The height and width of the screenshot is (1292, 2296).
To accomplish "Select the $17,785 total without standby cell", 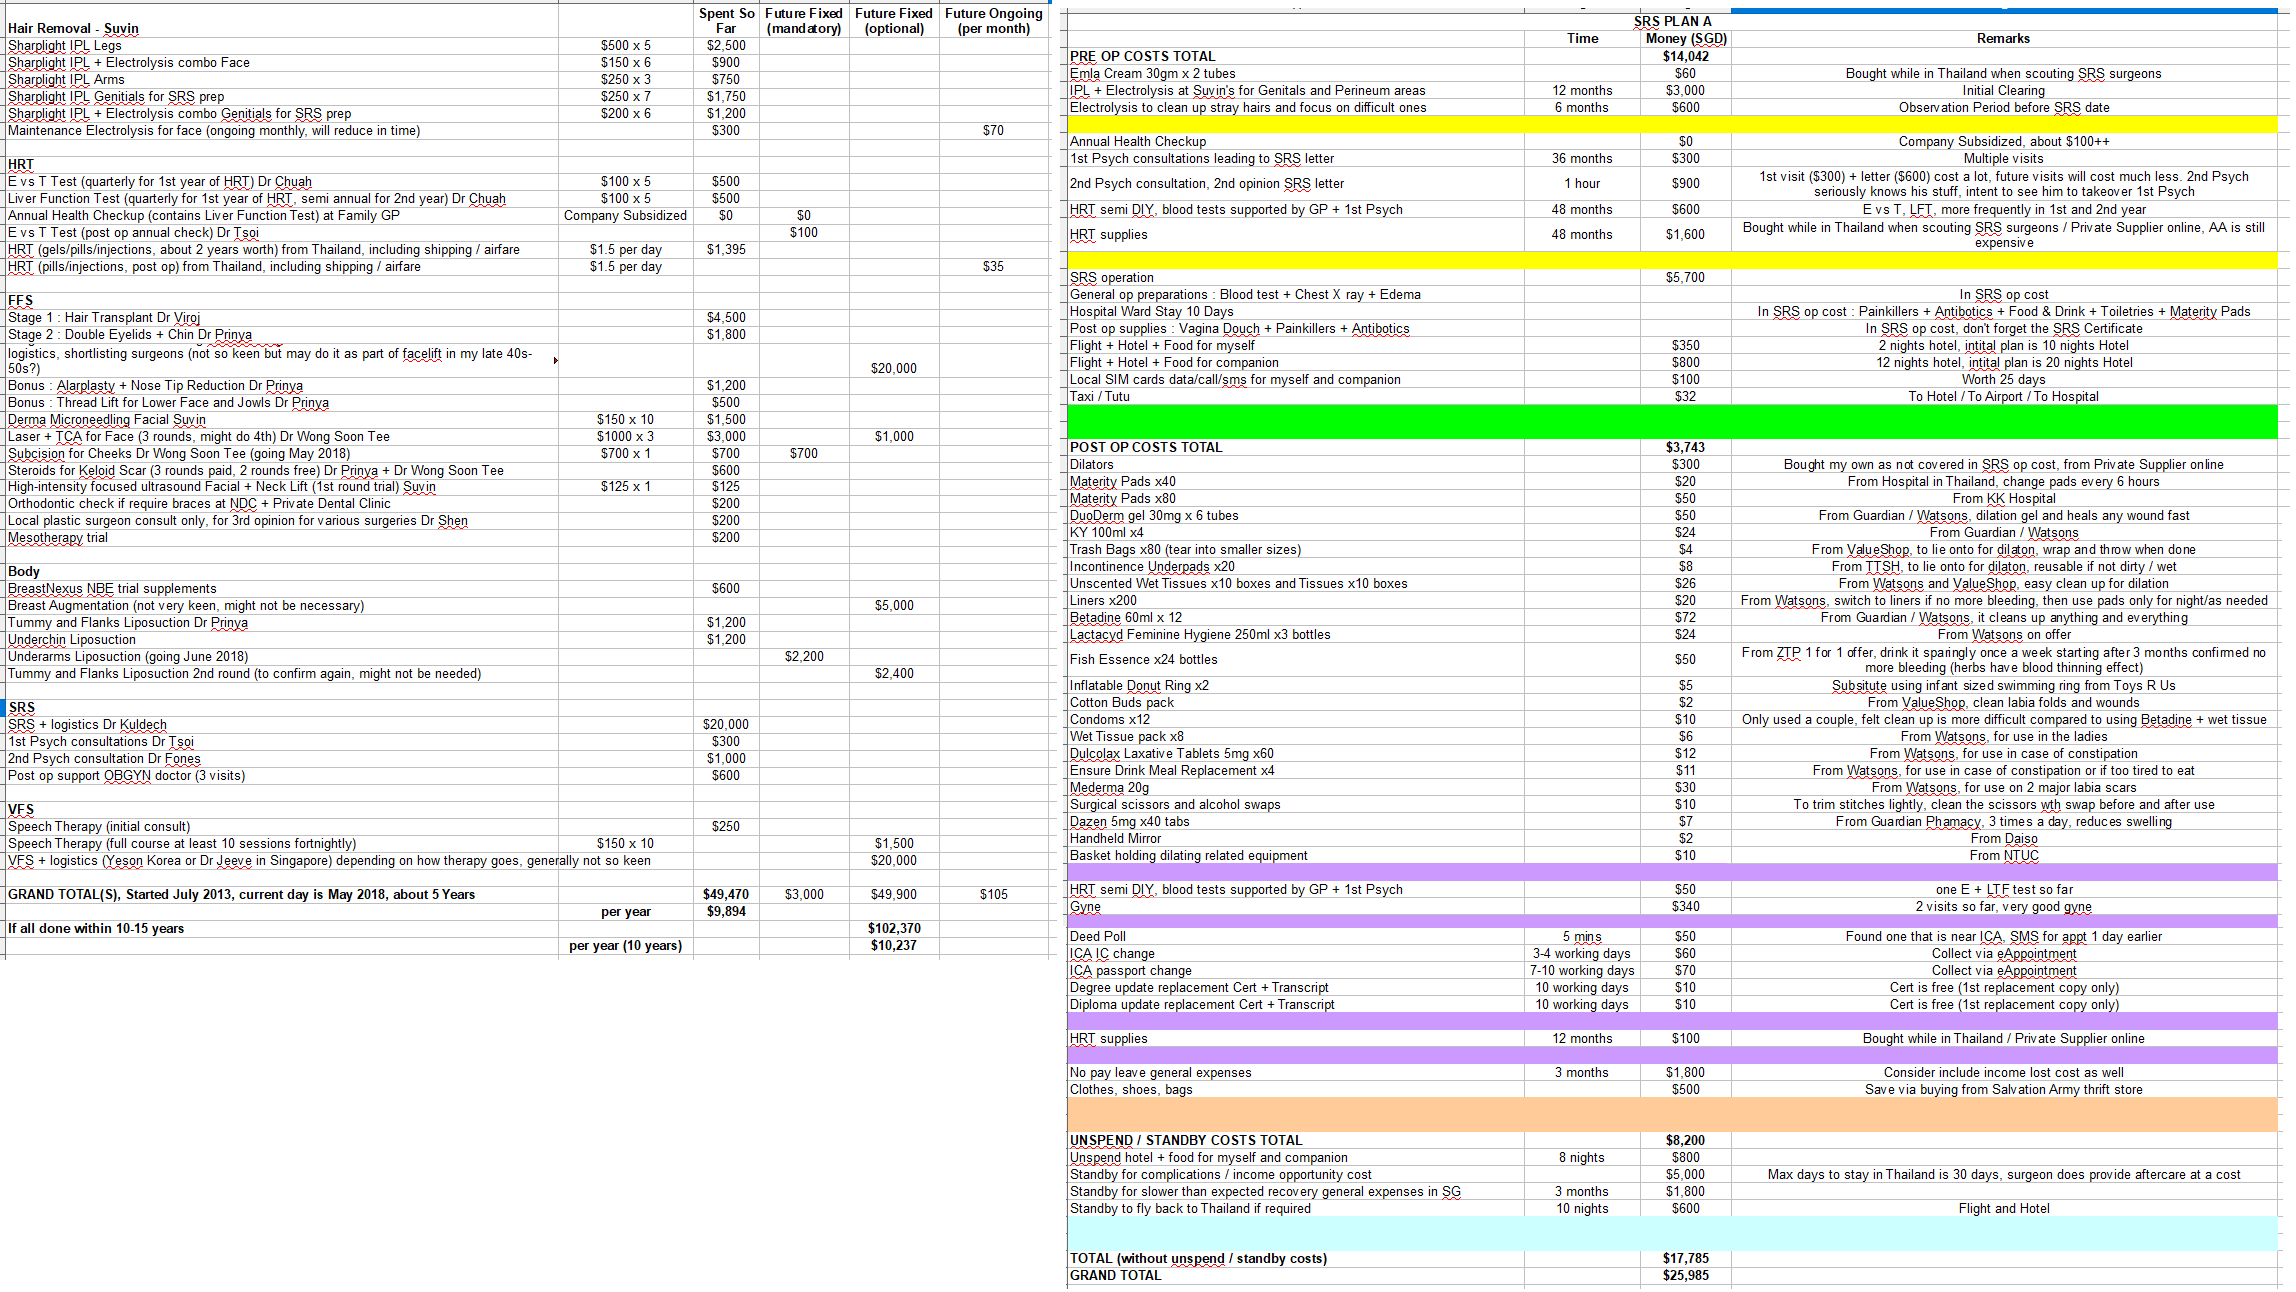I will tap(1686, 1258).
